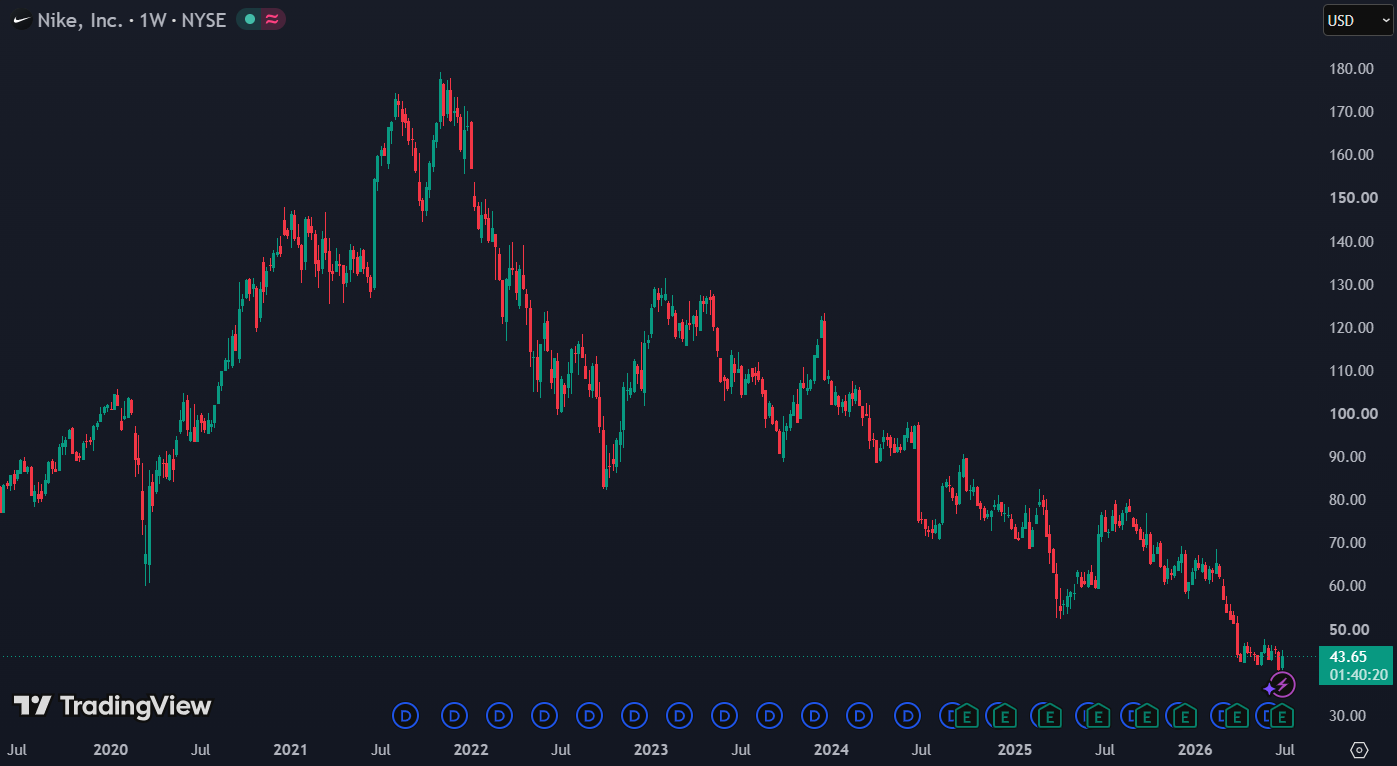Open the purple lightning bolt marker
This screenshot has height=766, width=1397.
coord(1283,685)
